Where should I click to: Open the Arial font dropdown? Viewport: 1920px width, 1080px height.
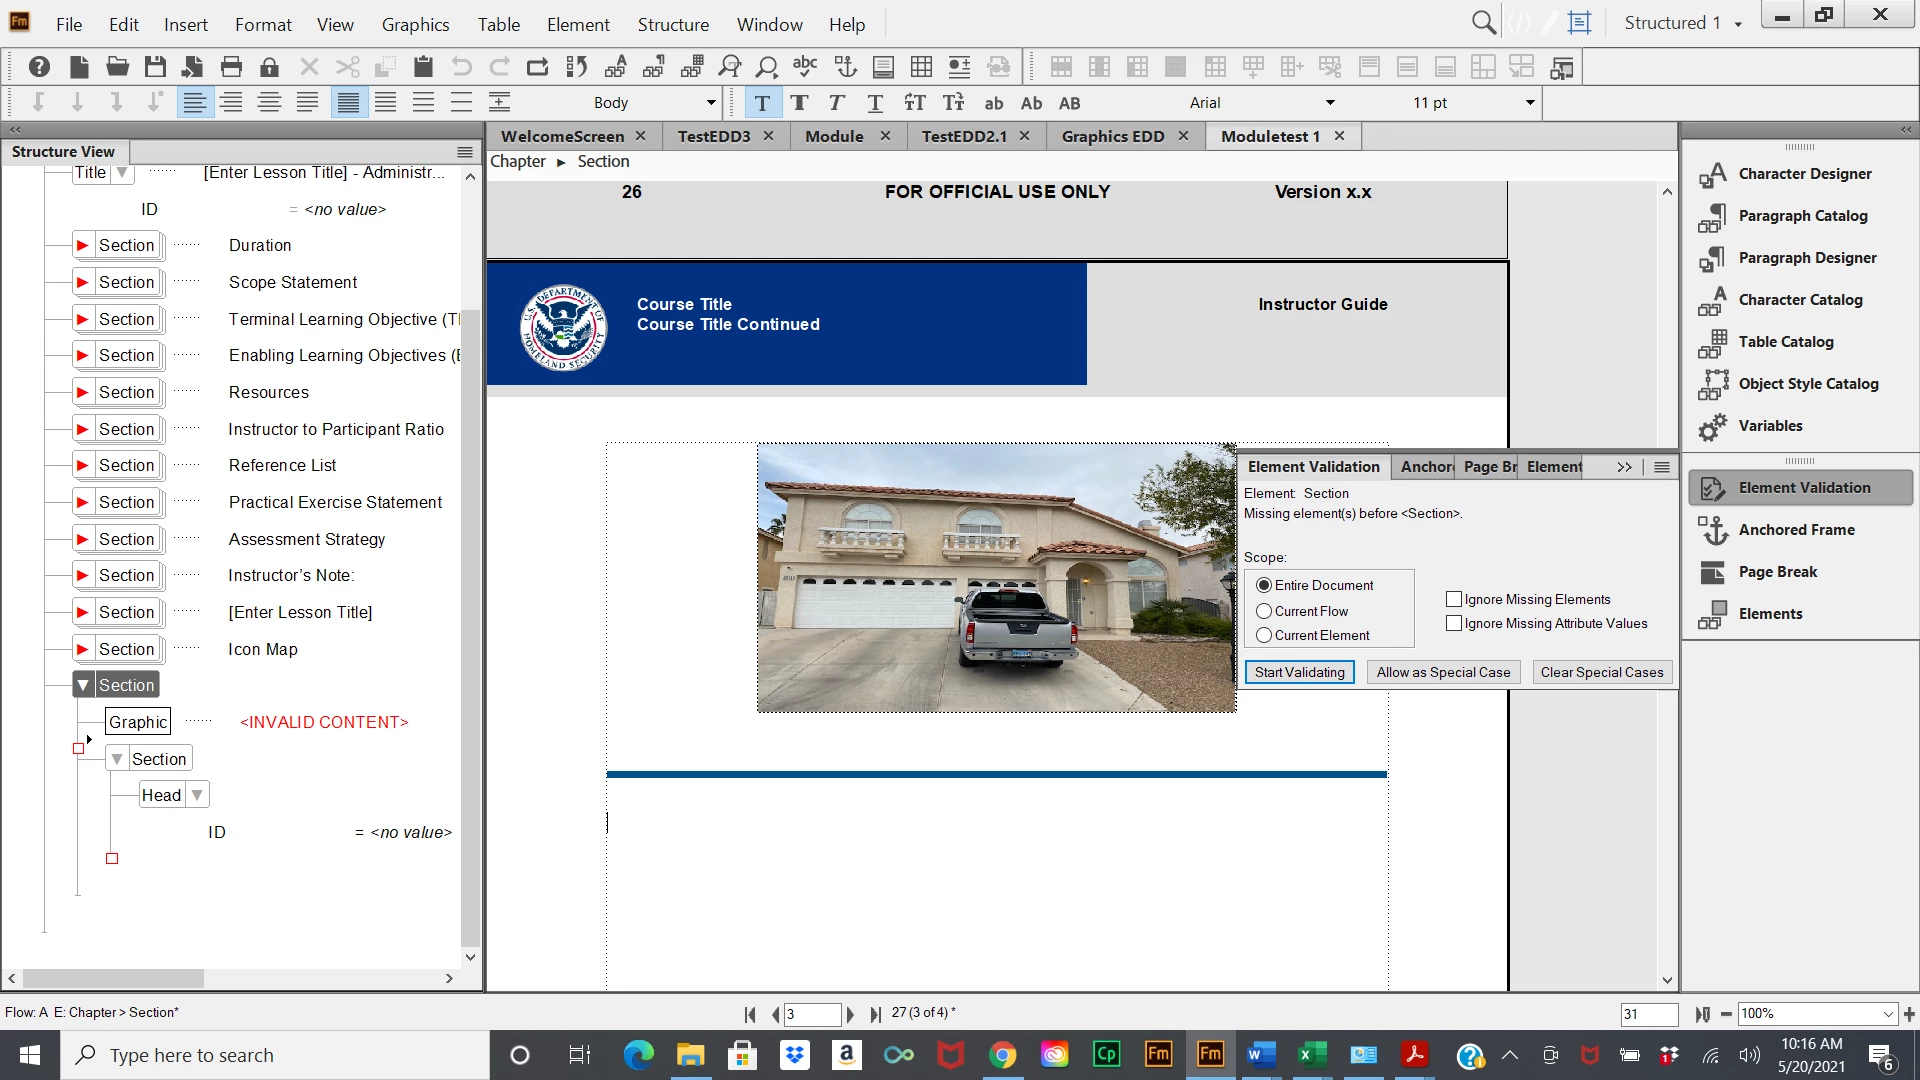click(x=1329, y=103)
